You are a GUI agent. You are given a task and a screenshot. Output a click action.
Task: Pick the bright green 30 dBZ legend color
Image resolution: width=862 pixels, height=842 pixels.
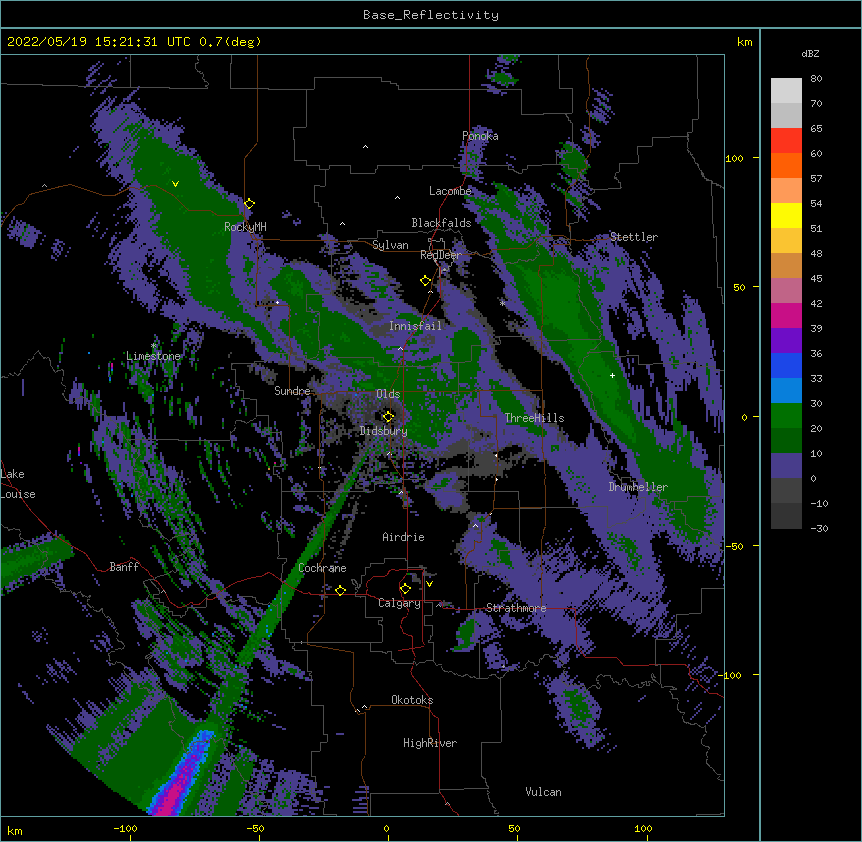(786, 415)
